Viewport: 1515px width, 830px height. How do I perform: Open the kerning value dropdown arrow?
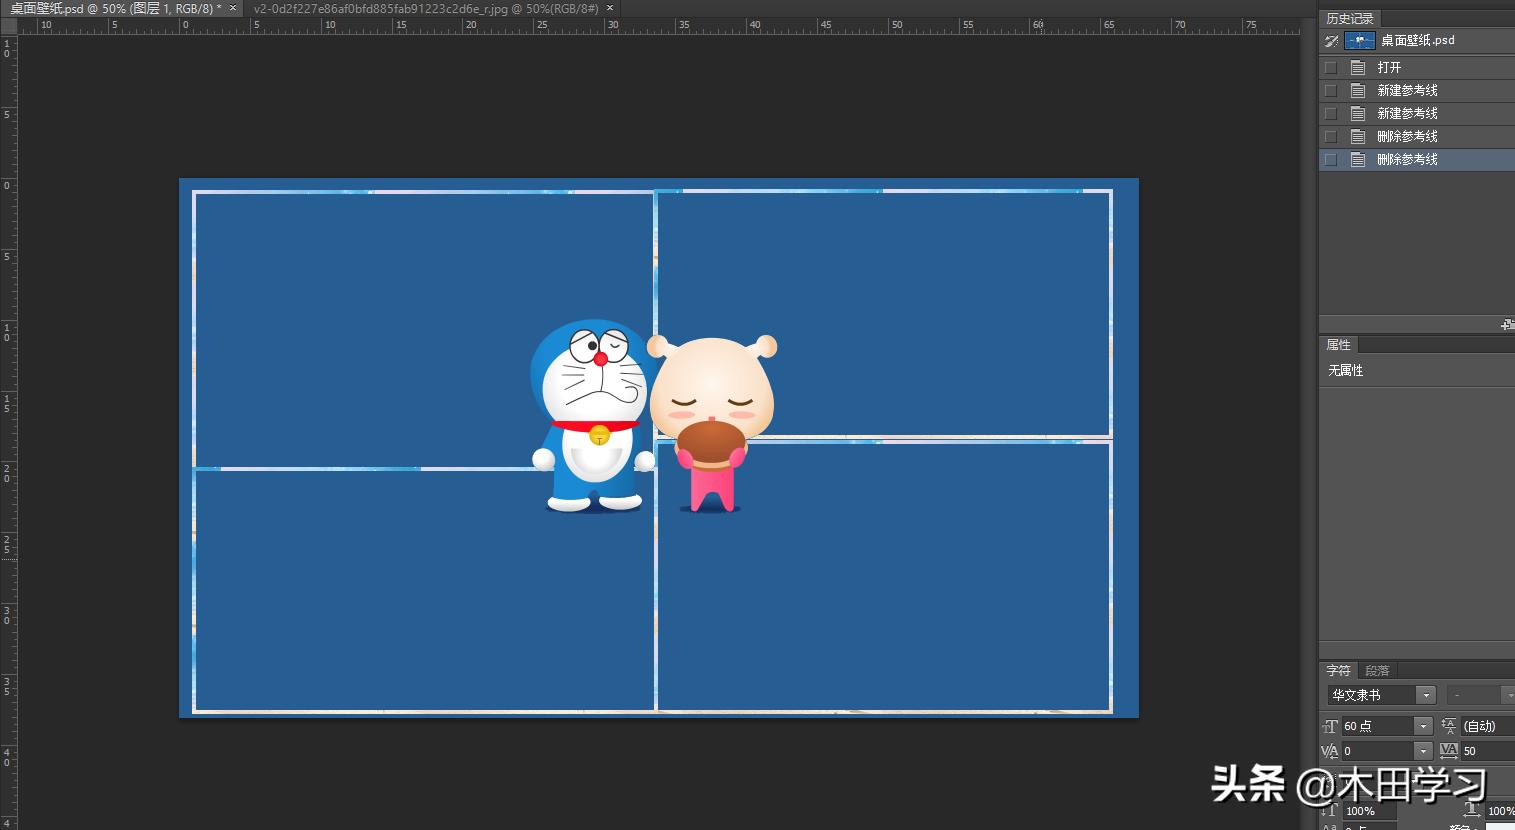click(1423, 751)
